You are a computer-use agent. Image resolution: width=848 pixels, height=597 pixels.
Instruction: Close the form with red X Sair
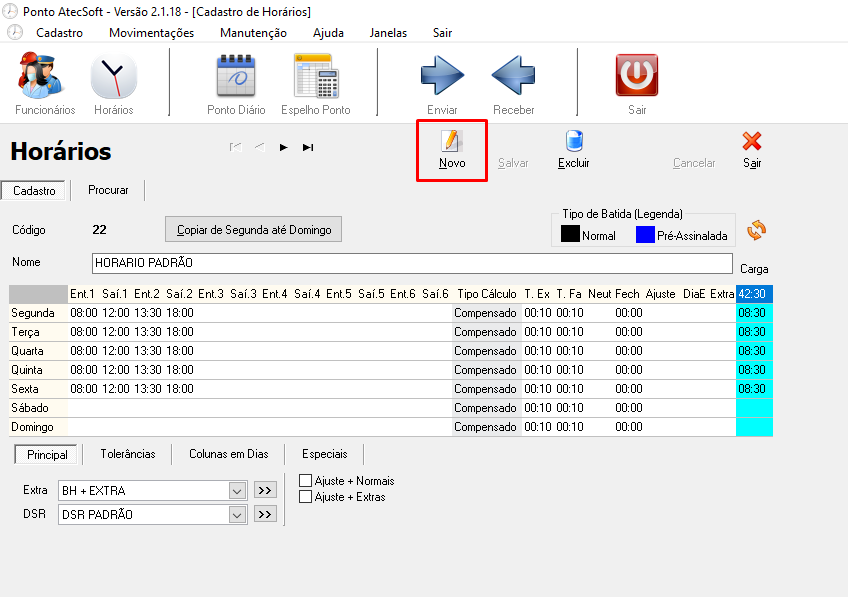752,150
